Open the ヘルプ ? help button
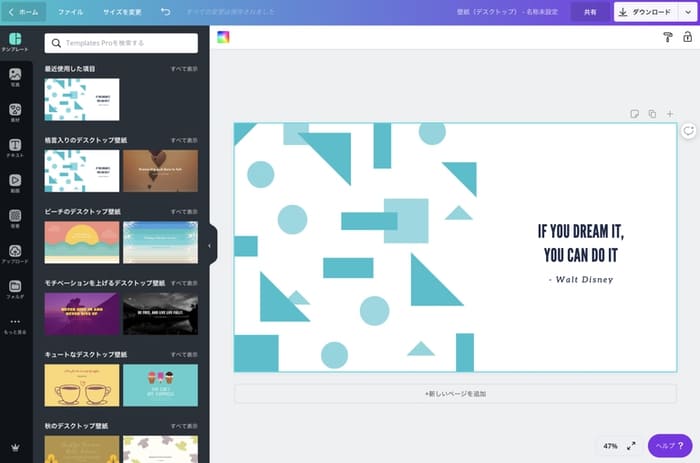This screenshot has width=700, height=463. tap(670, 445)
